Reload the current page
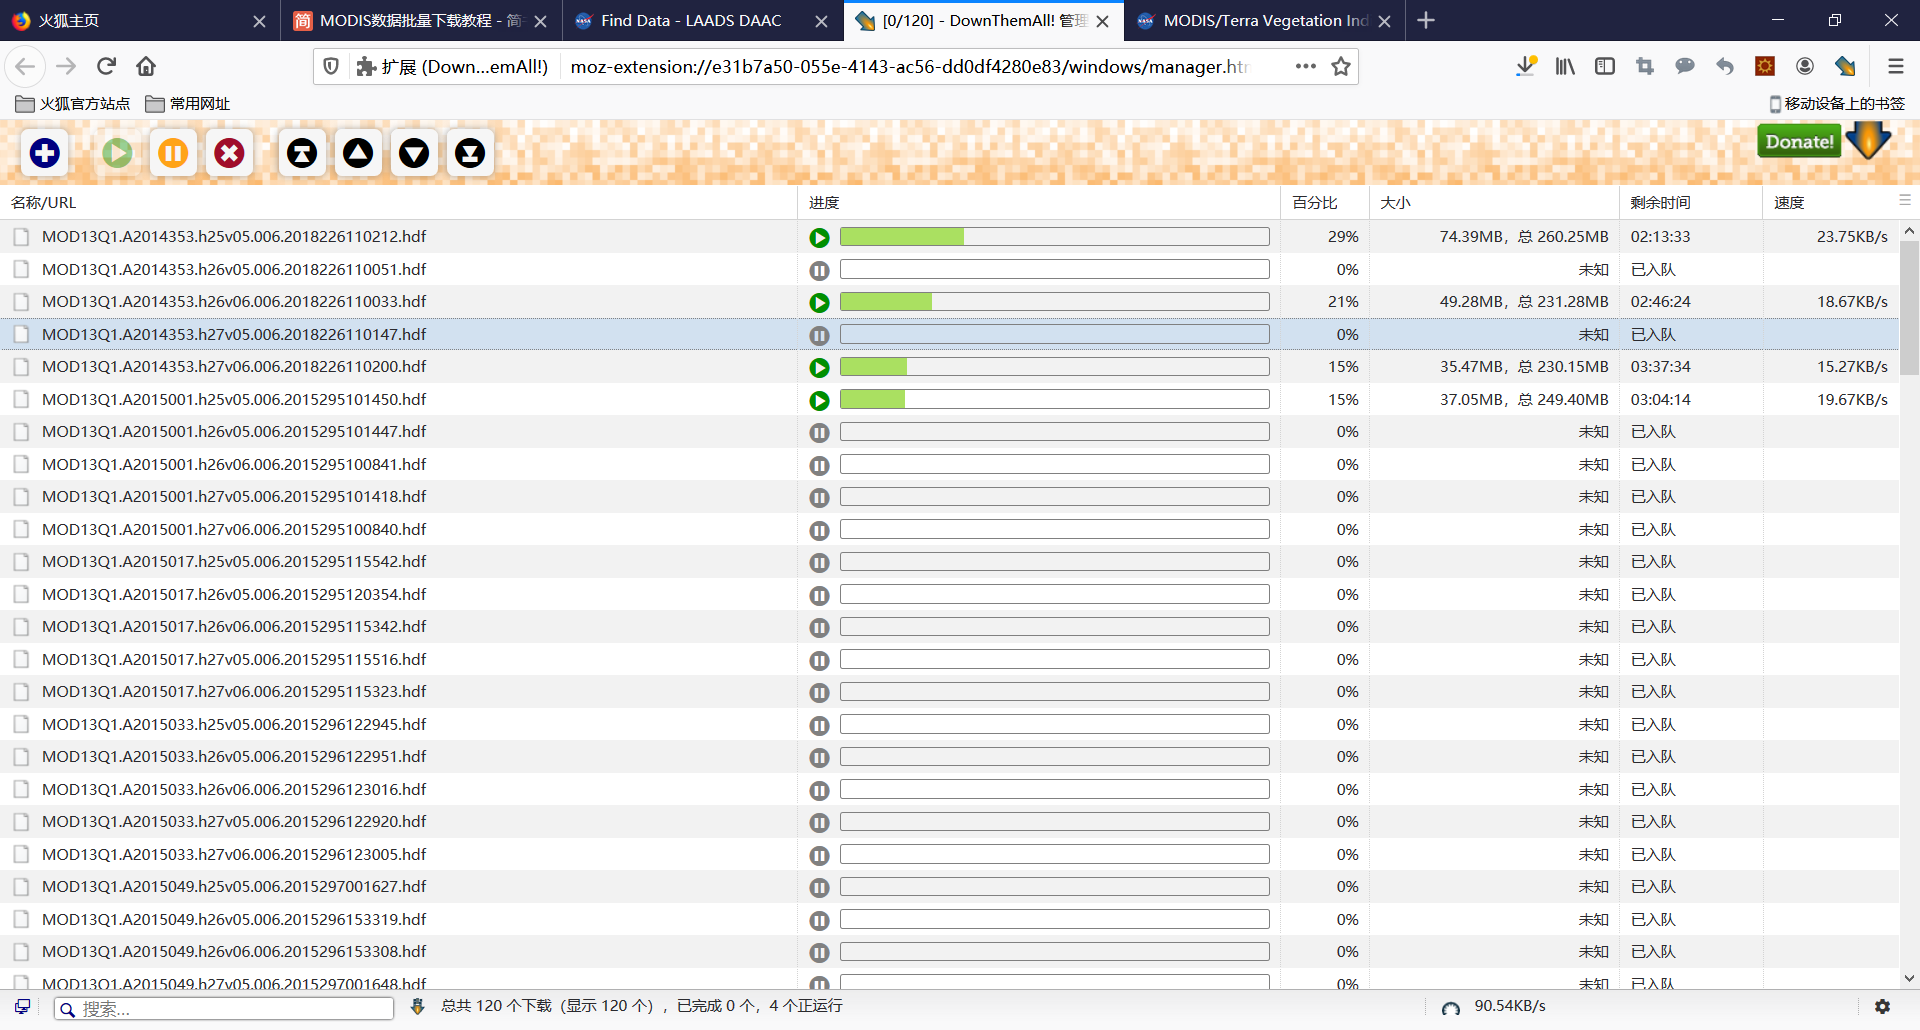This screenshot has width=1920, height=1030. [106, 66]
